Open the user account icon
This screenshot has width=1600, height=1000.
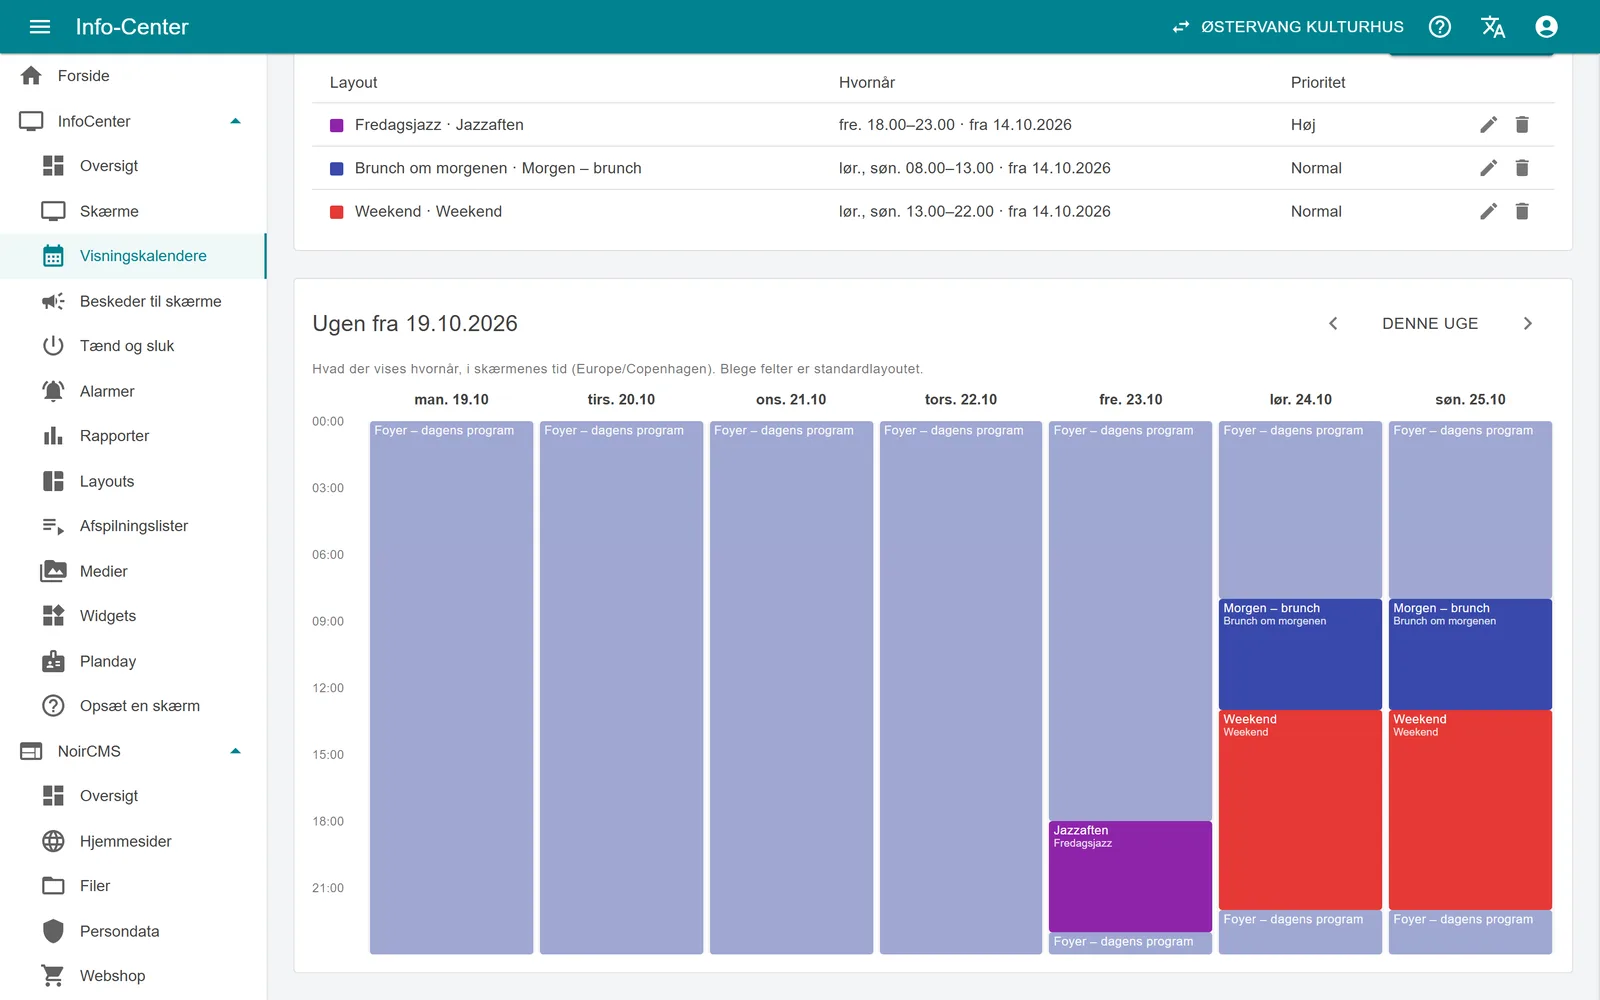click(1546, 27)
